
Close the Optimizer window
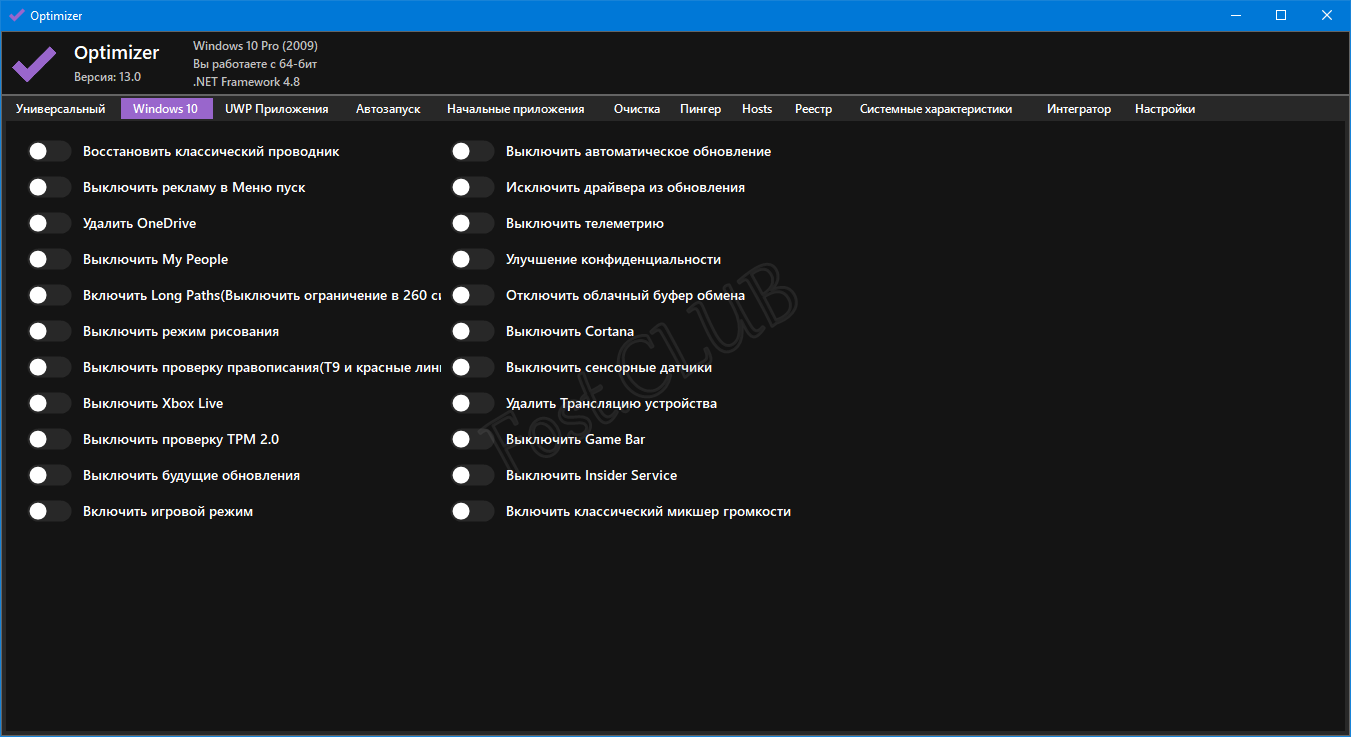click(1327, 15)
